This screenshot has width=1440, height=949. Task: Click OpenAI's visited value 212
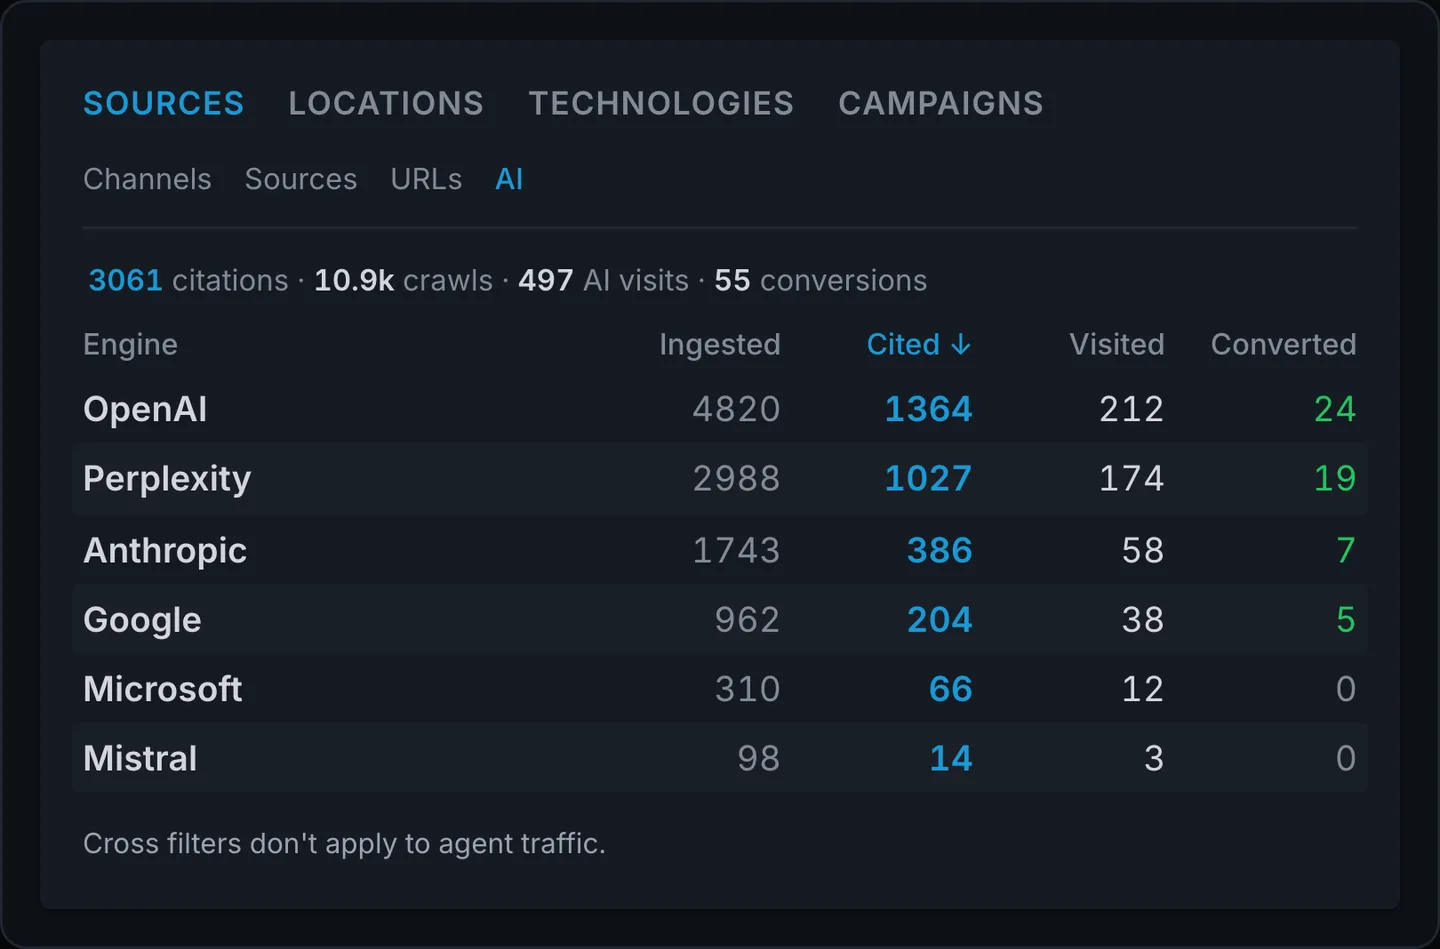[1131, 409]
